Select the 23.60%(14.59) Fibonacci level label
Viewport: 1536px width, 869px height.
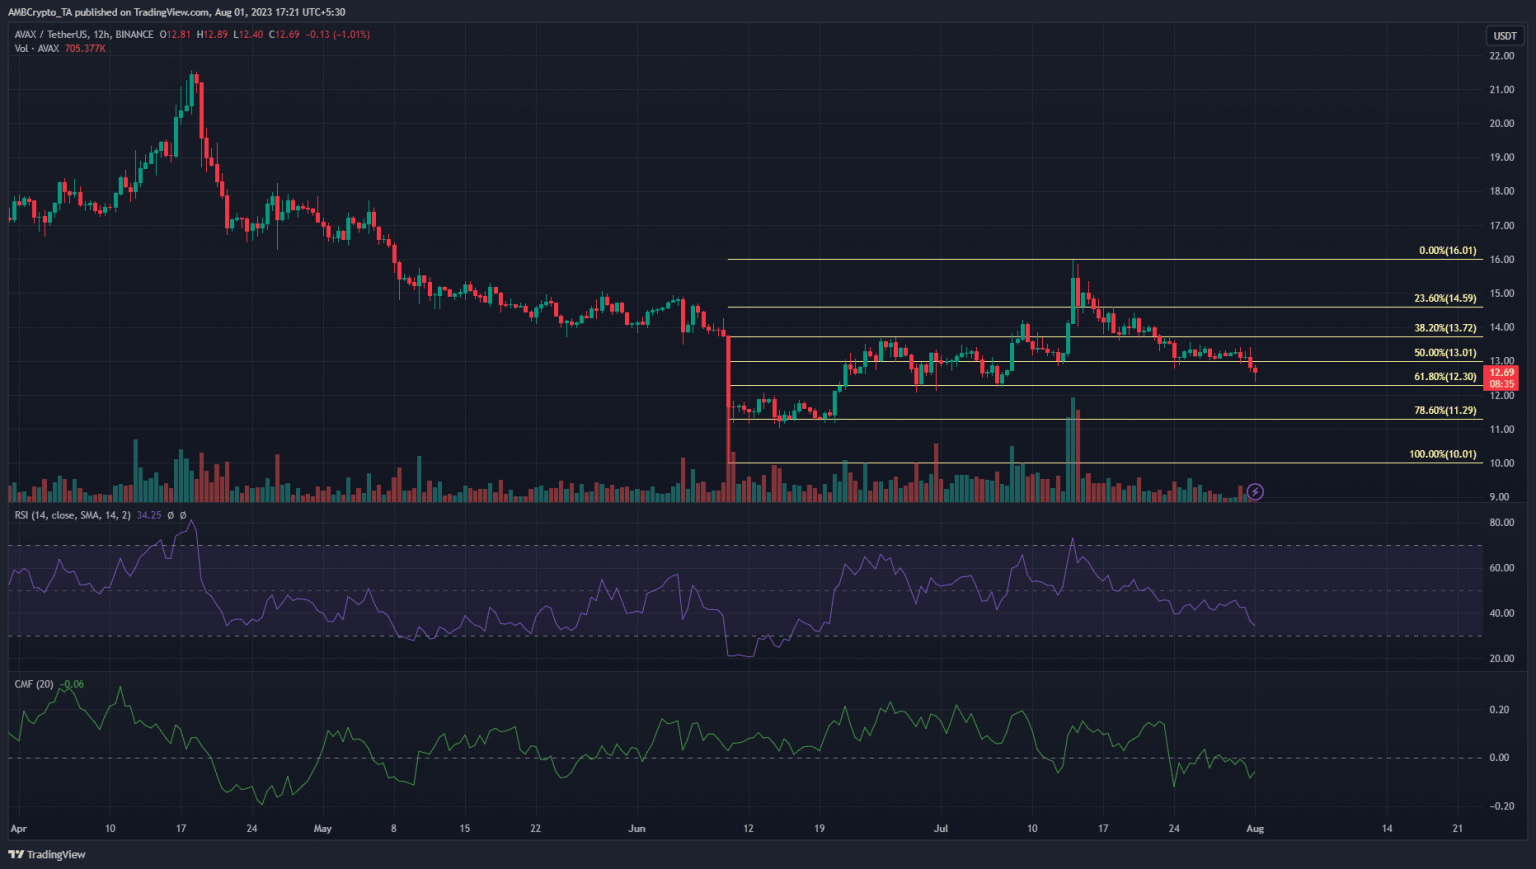click(1444, 298)
